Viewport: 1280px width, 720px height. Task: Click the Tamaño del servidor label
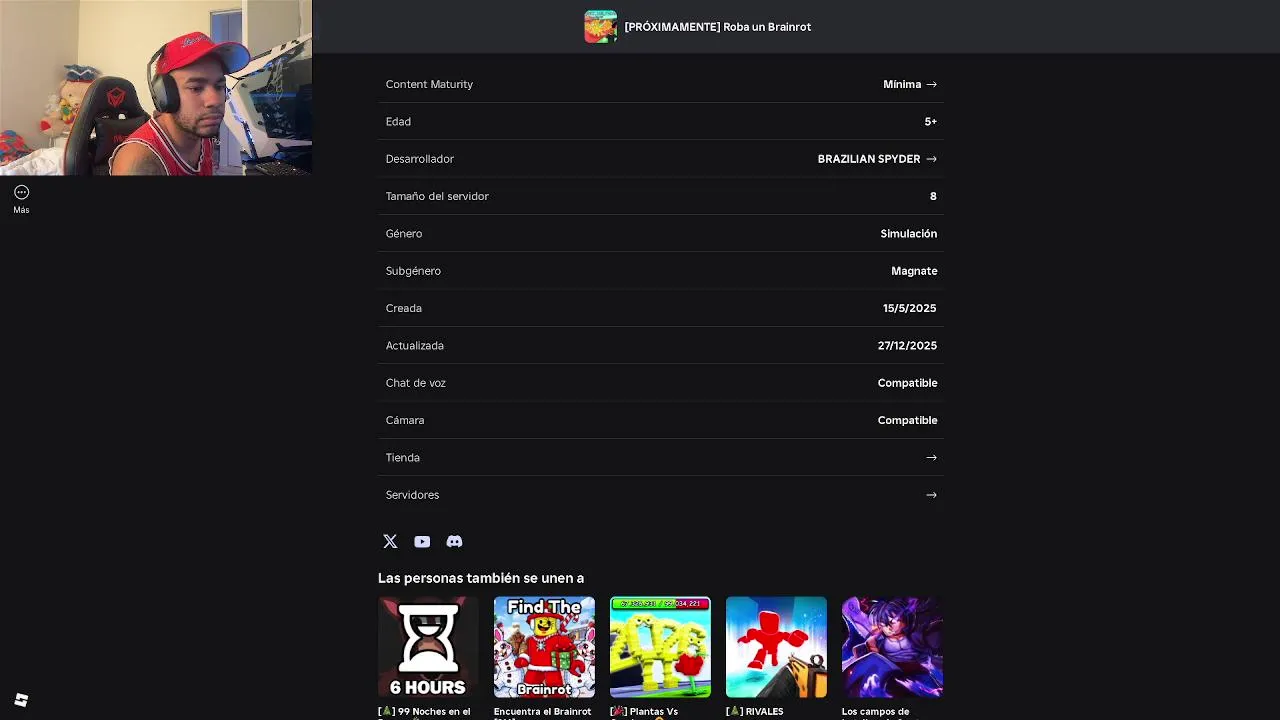tap(437, 196)
